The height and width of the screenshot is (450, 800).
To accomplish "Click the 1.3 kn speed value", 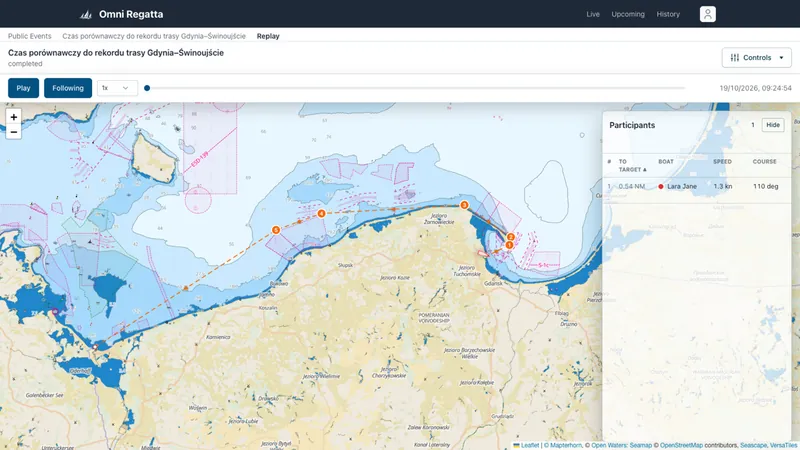I will [722, 186].
